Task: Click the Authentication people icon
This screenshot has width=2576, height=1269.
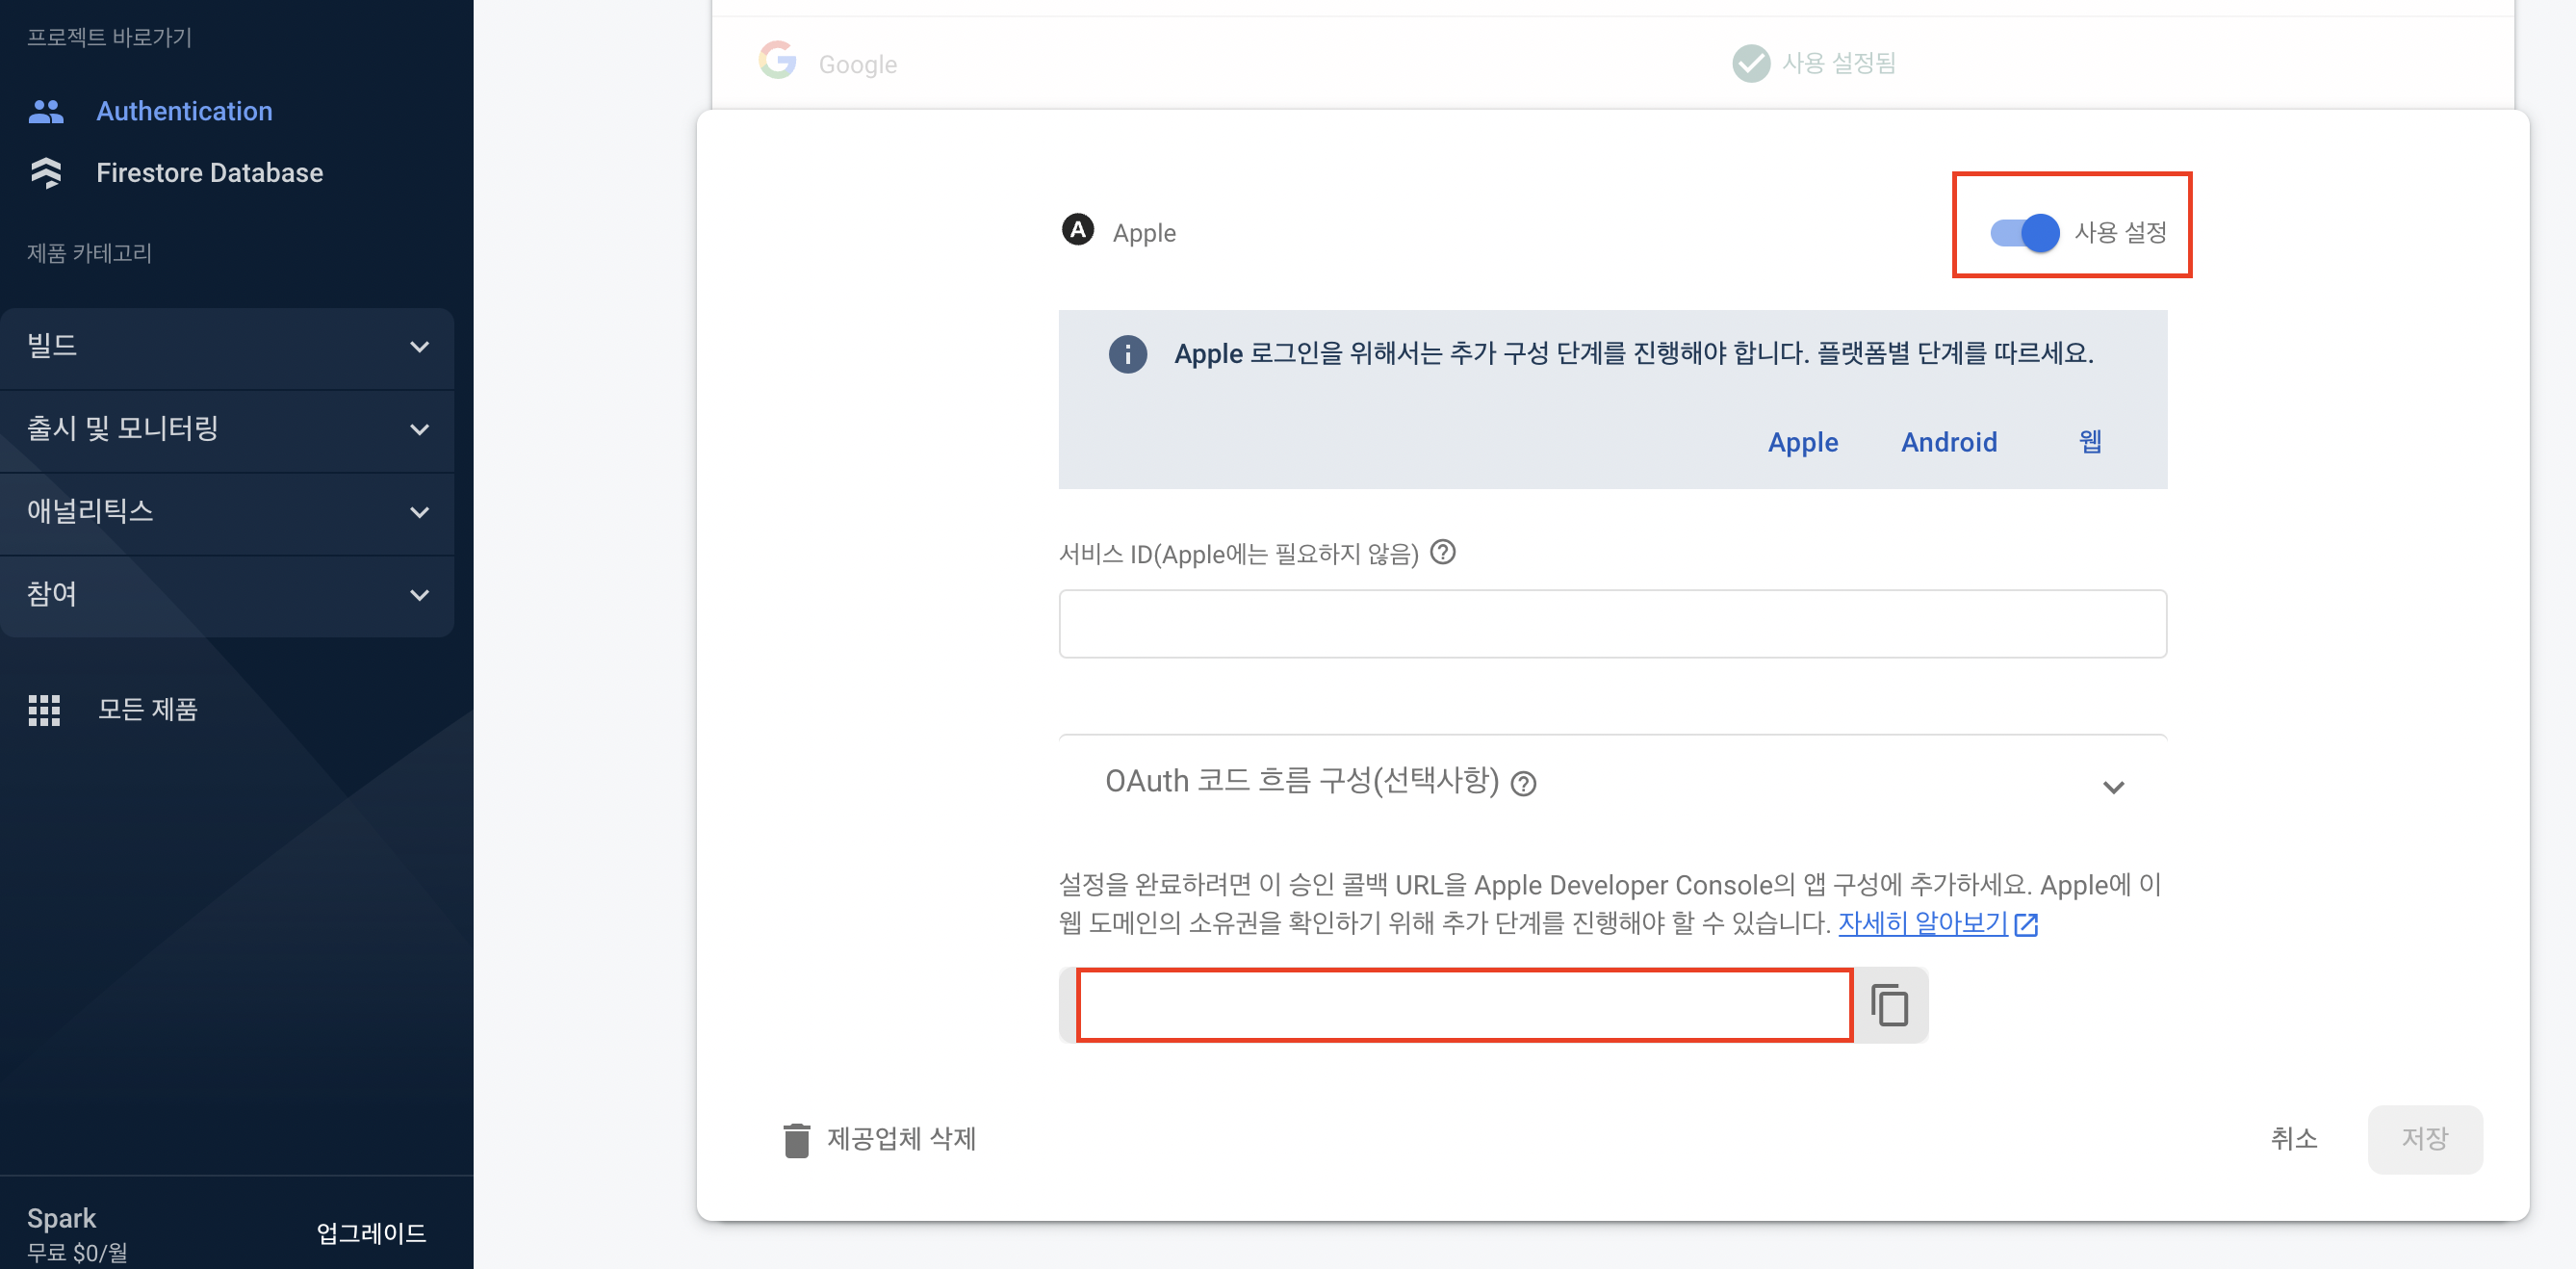Action: [46, 111]
